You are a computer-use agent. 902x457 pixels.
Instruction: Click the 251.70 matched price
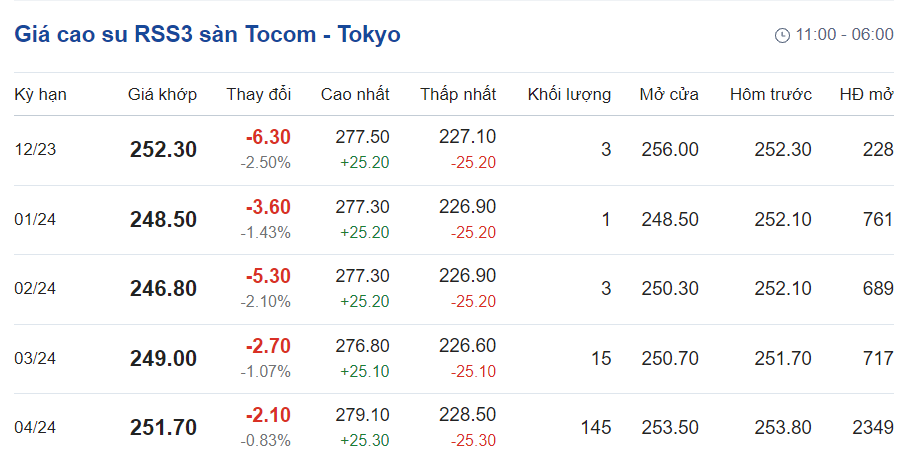pos(163,428)
